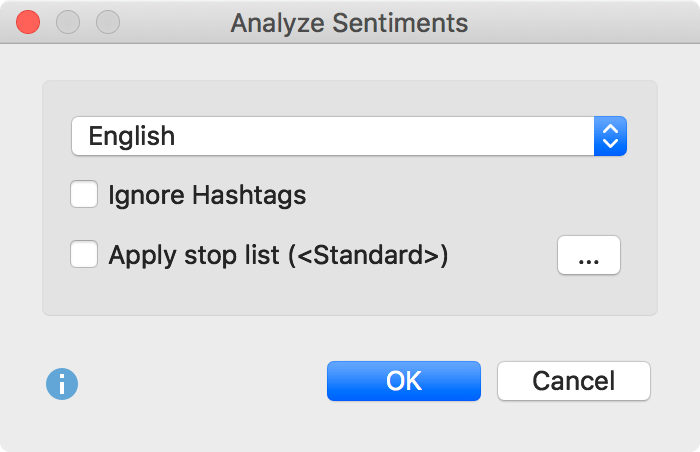The width and height of the screenshot is (700, 452).
Task: Show help via the info icon
Action: [62, 383]
